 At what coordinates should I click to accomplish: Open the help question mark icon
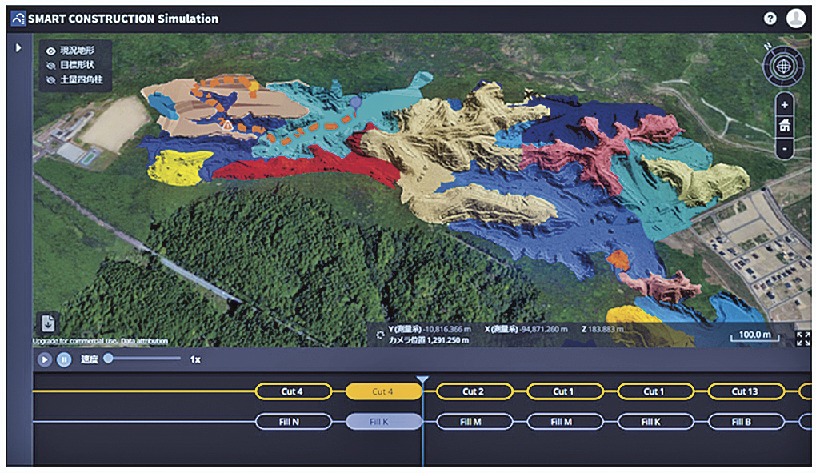tap(770, 19)
